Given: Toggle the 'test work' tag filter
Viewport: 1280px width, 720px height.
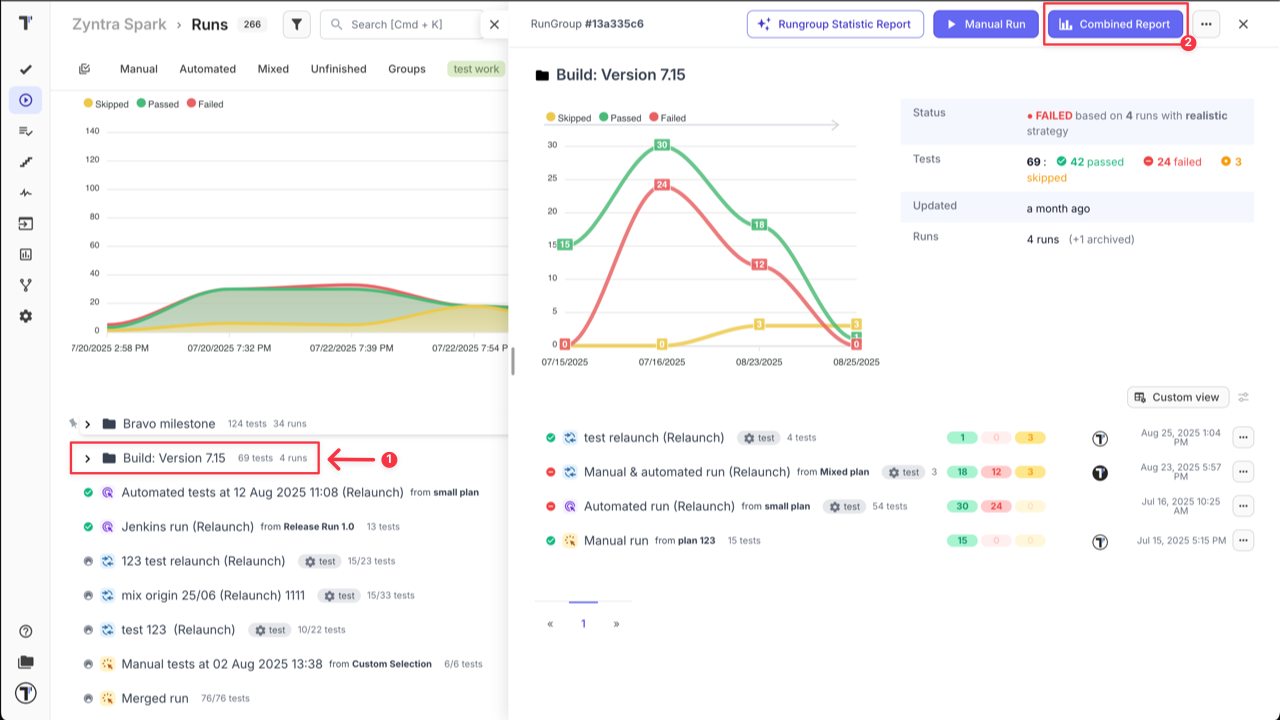Looking at the screenshot, I should point(475,69).
